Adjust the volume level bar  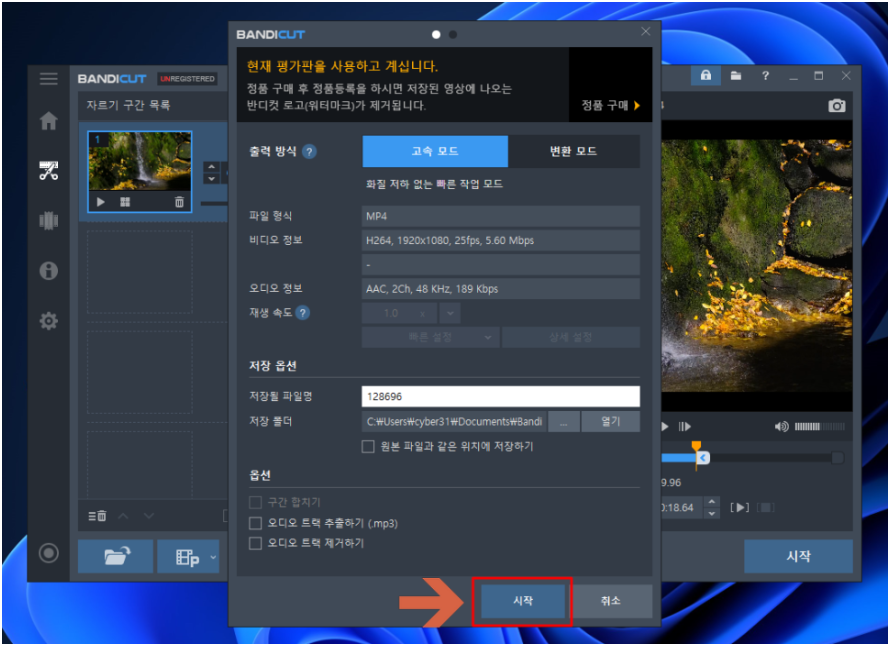tap(820, 426)
